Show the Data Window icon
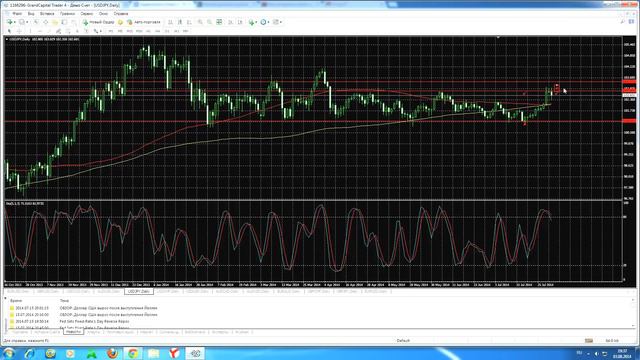The image size is (640, 360). click(46, 22)
